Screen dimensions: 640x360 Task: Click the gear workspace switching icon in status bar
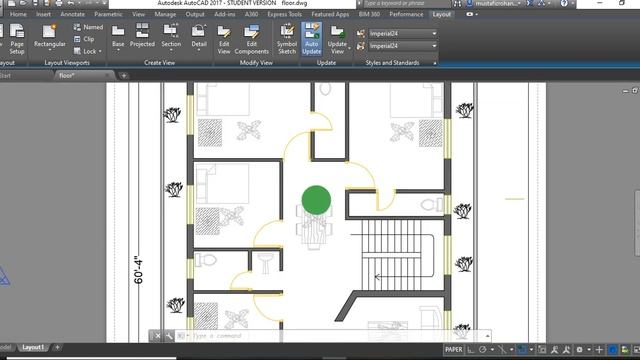tap(579, 349)
